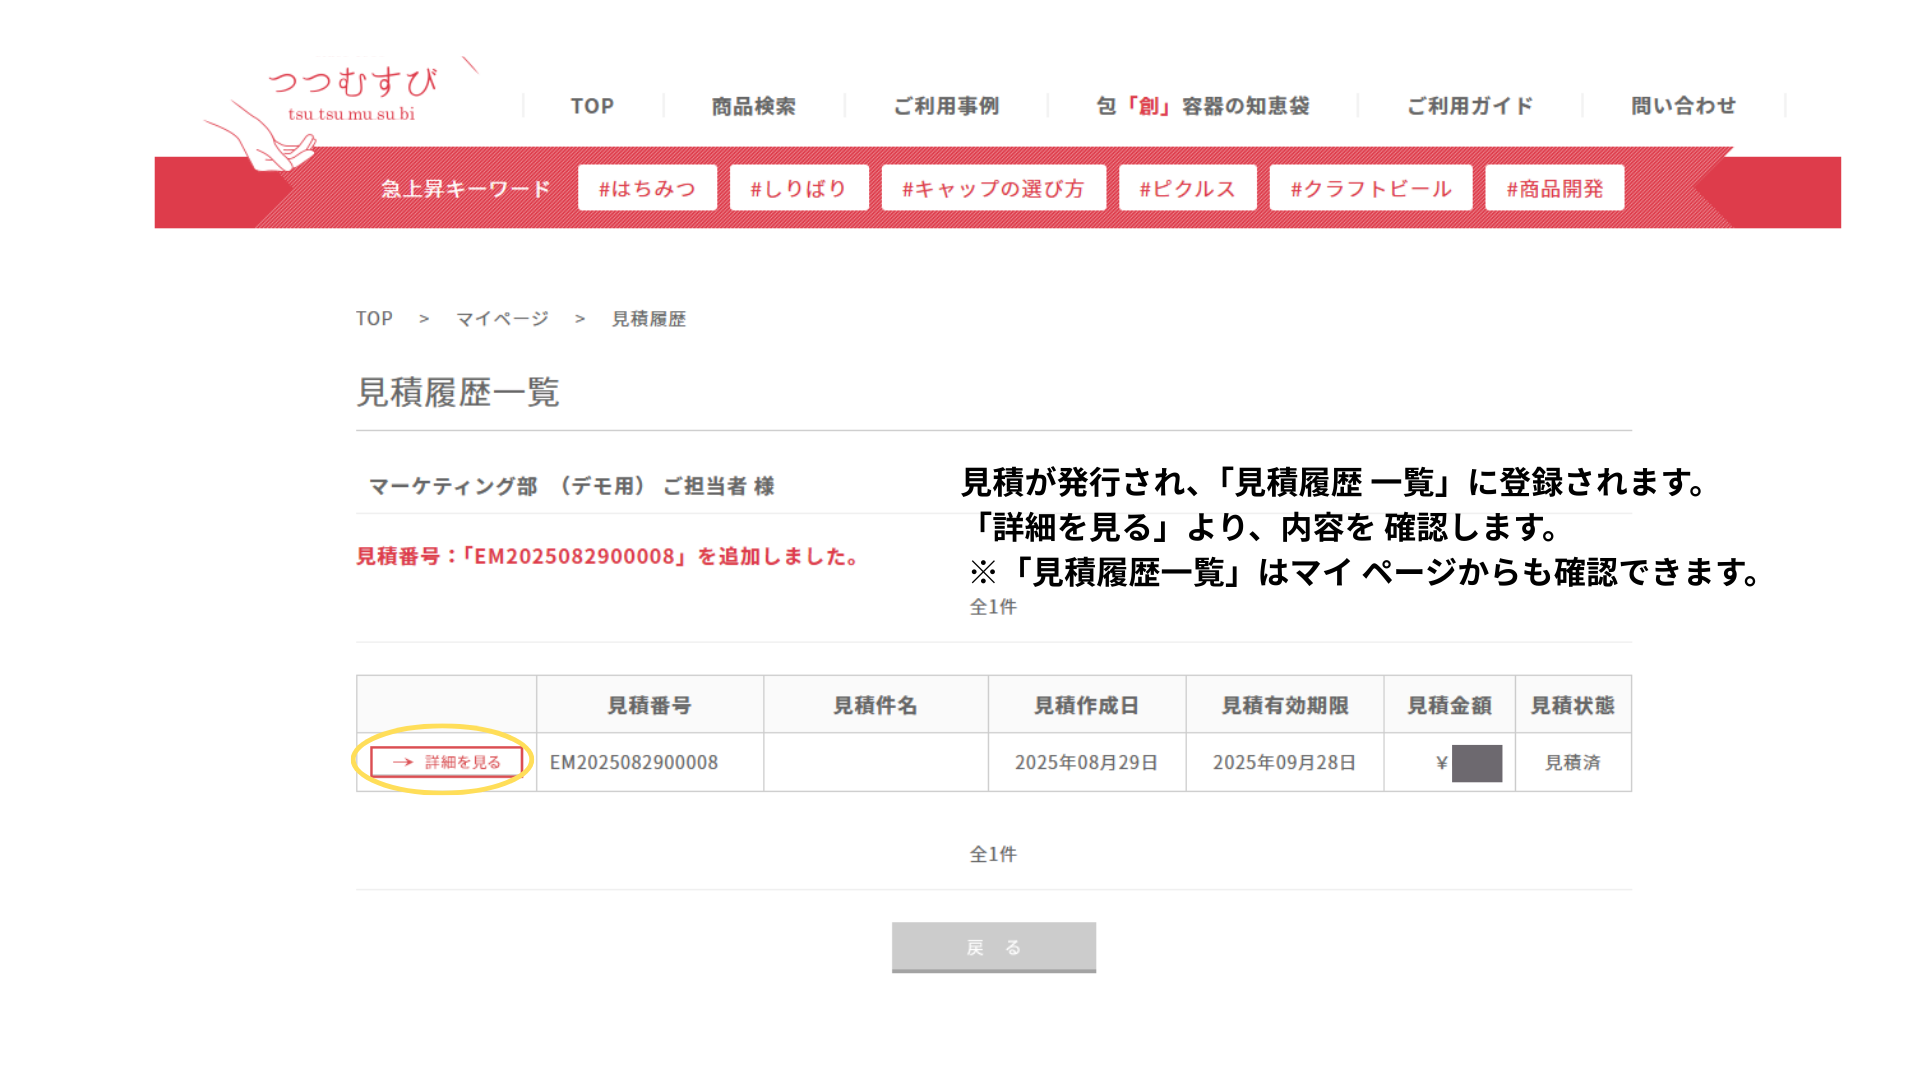Select the #商品開発 keyword tag
1920x1080 pixels.
[x=1554, y=188]
